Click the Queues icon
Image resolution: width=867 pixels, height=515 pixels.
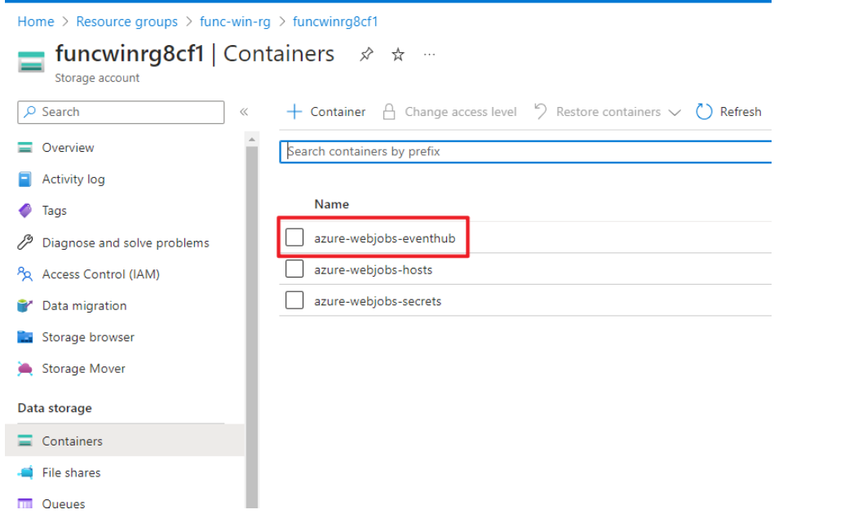pos(25,503)
